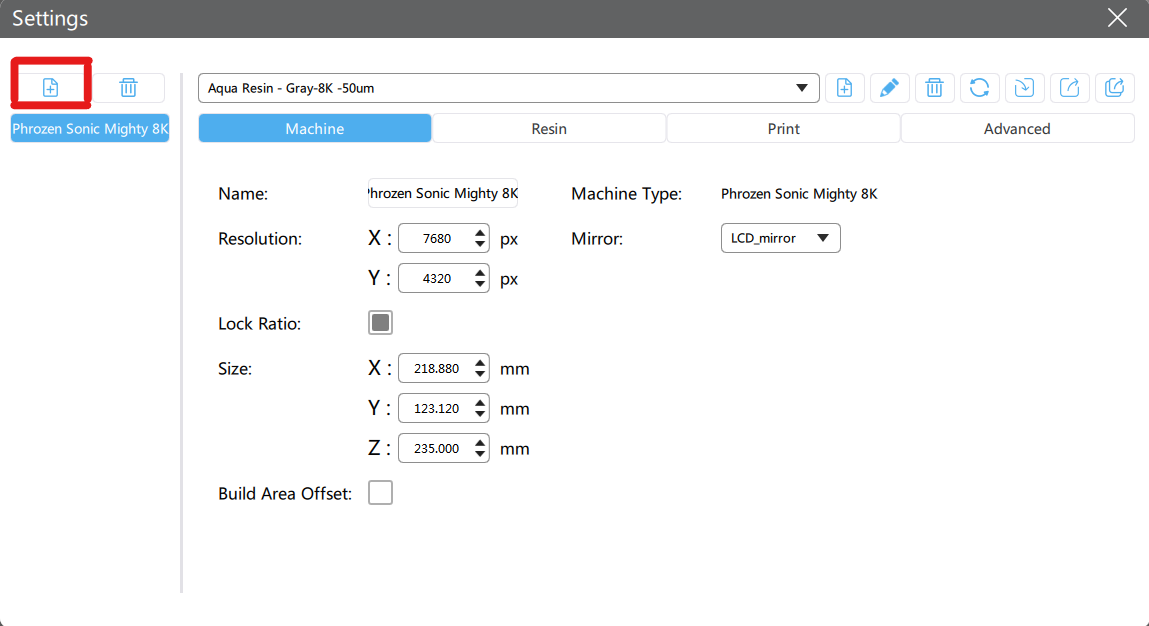
Task: Click the export all profiles icon
Action: 1114,88
